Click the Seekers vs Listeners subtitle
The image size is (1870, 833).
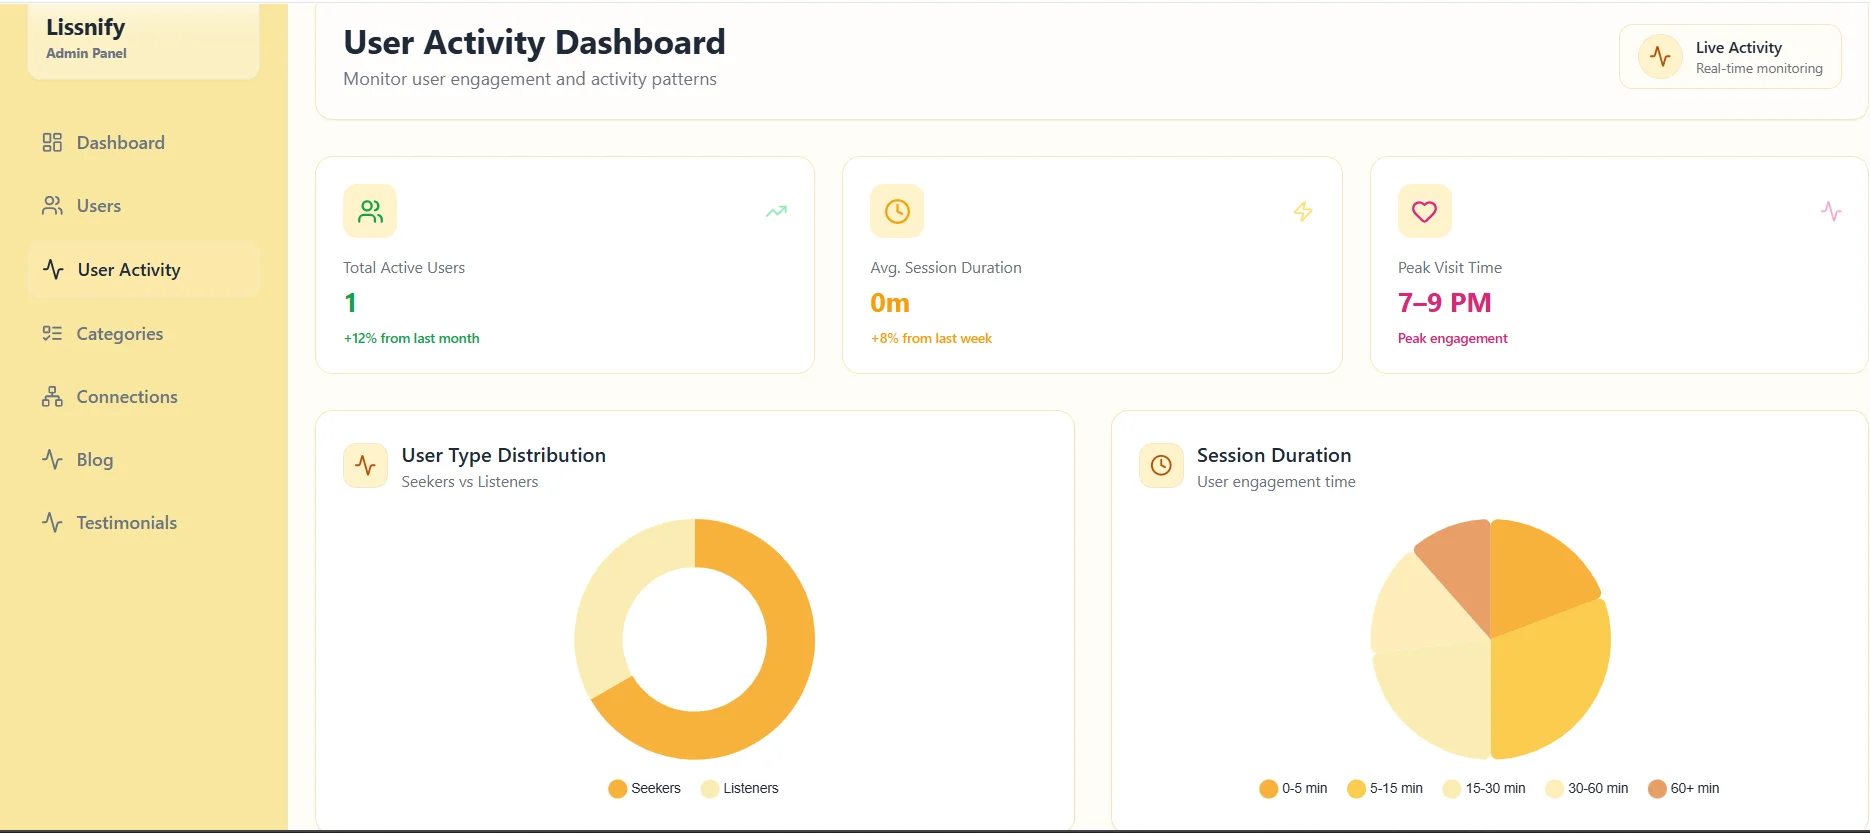(x=469, y=481)
